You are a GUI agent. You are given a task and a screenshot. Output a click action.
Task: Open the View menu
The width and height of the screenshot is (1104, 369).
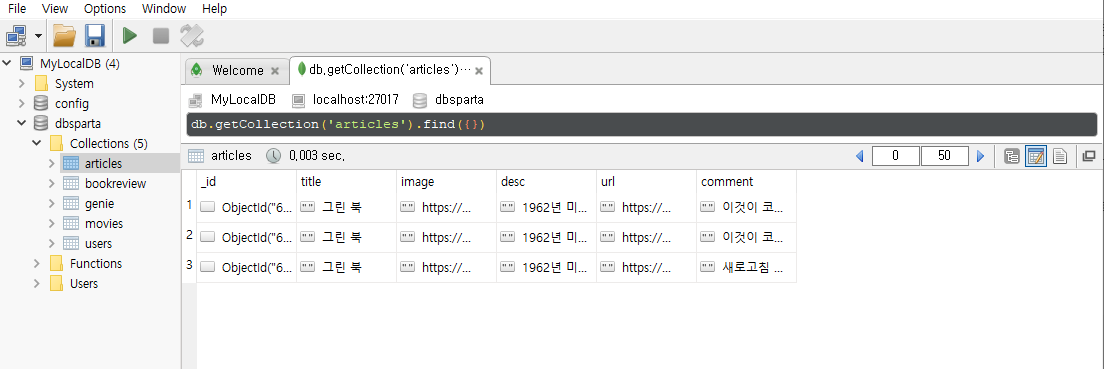point(55,8)
